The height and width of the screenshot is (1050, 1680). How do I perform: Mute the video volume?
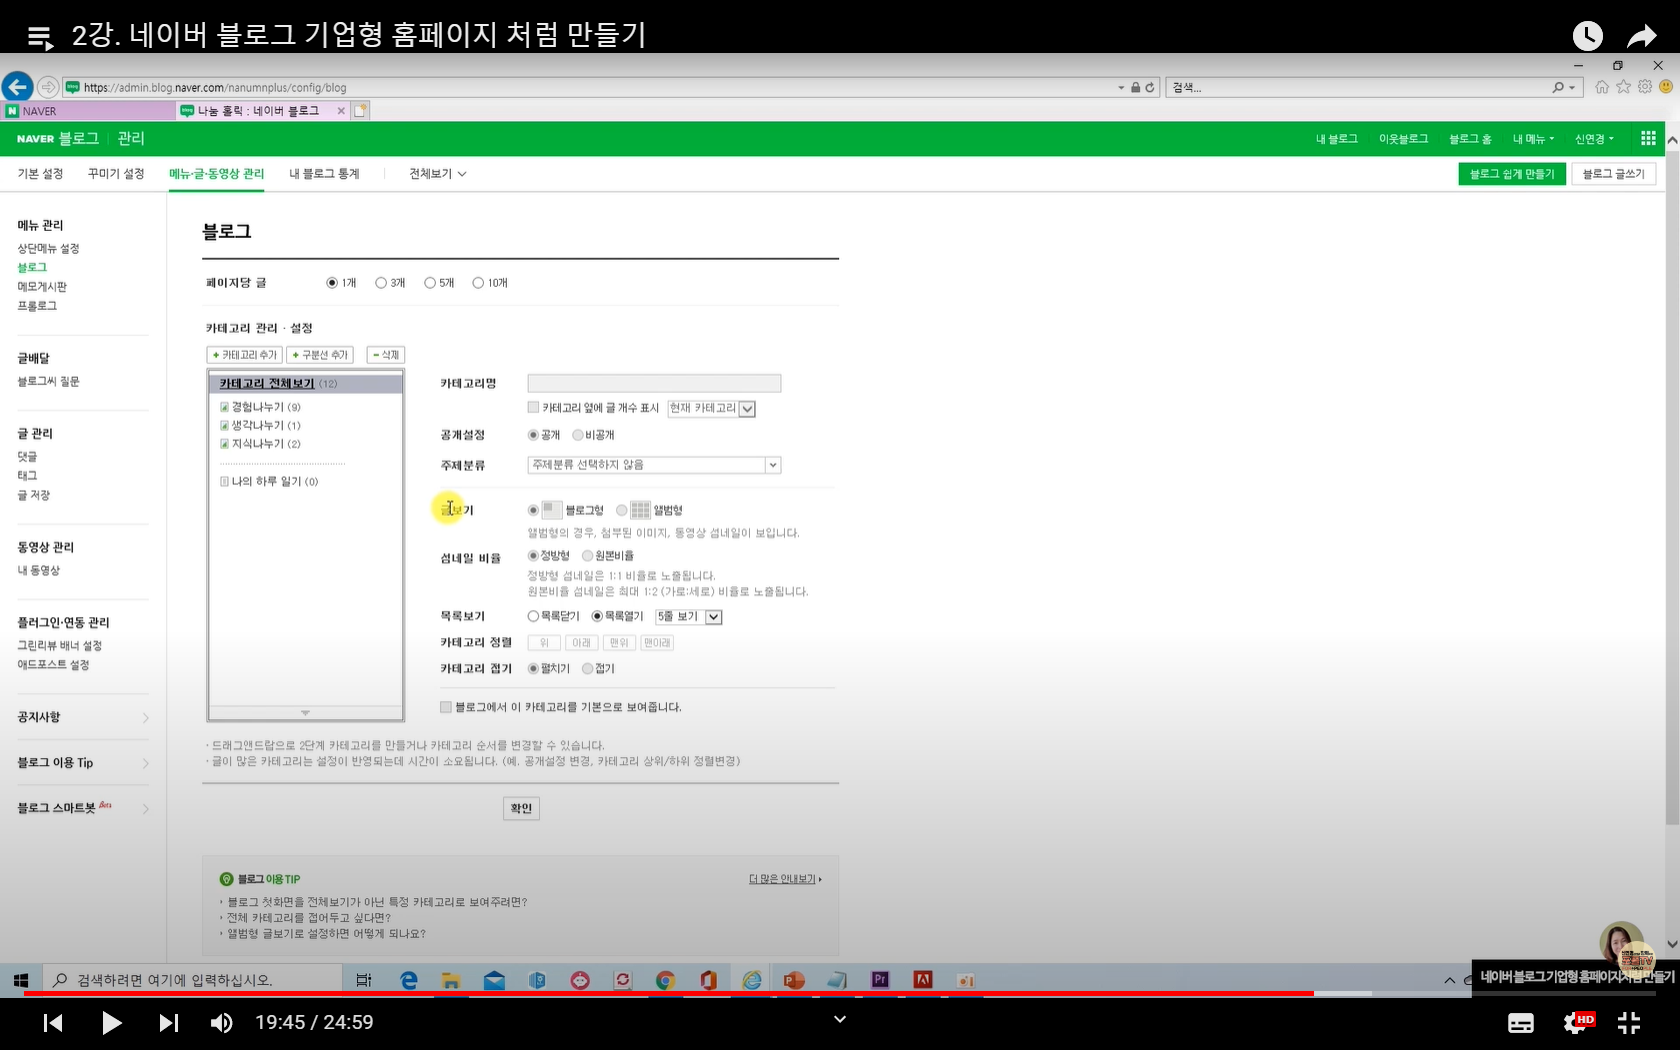click(221, 1022)
